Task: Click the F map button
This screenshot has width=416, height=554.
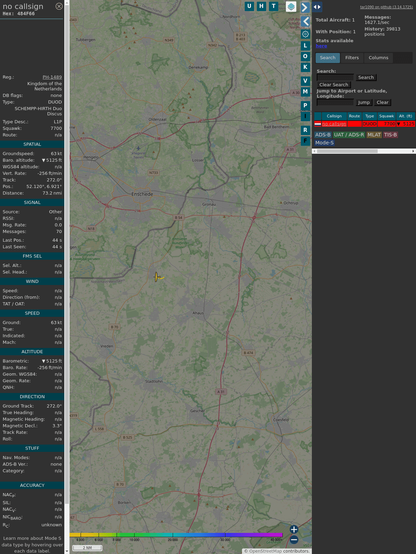Action: coord(305,141)
